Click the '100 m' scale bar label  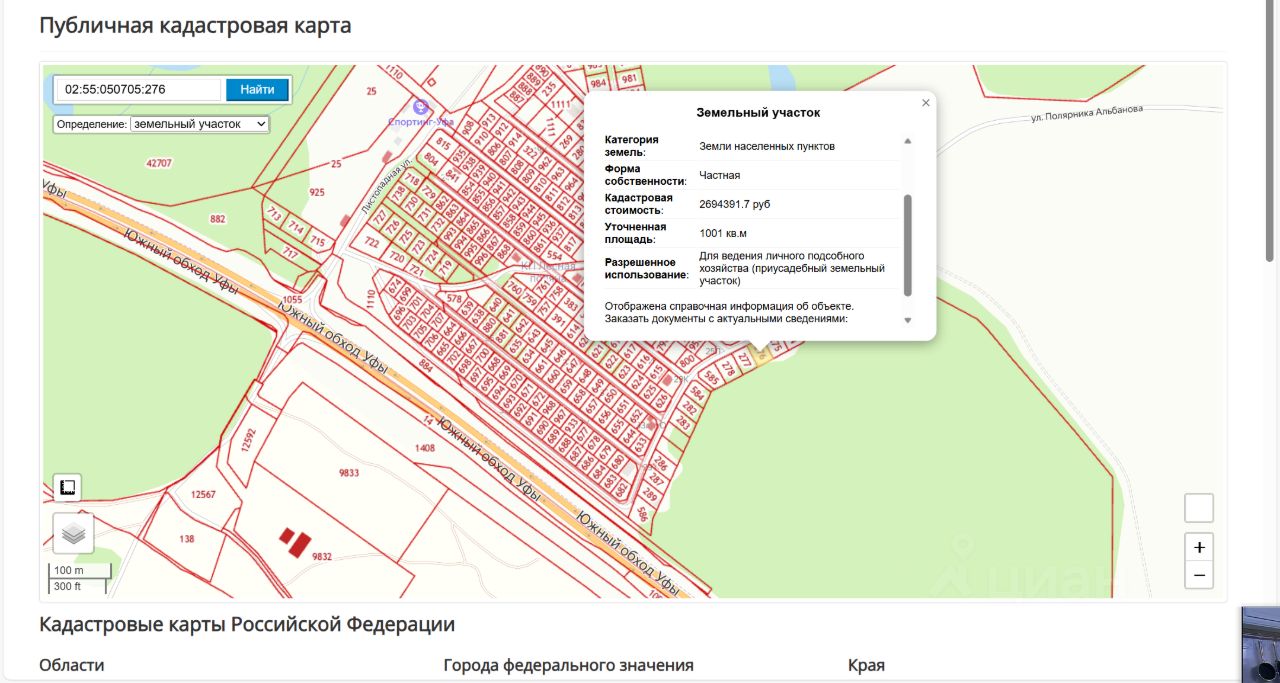coord(69,570)
